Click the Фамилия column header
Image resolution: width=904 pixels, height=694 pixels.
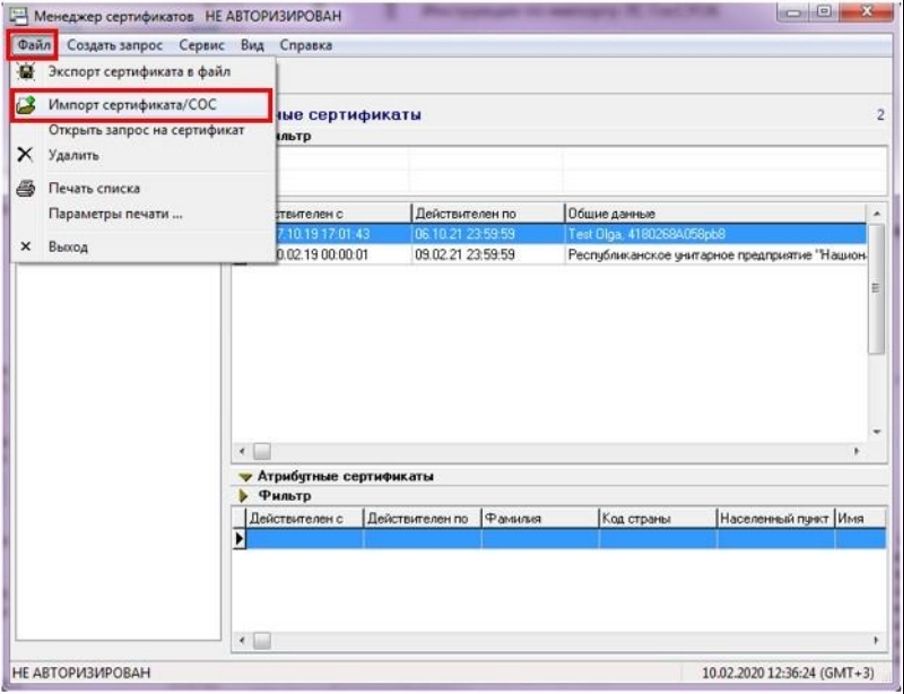[x=539, y=518]
